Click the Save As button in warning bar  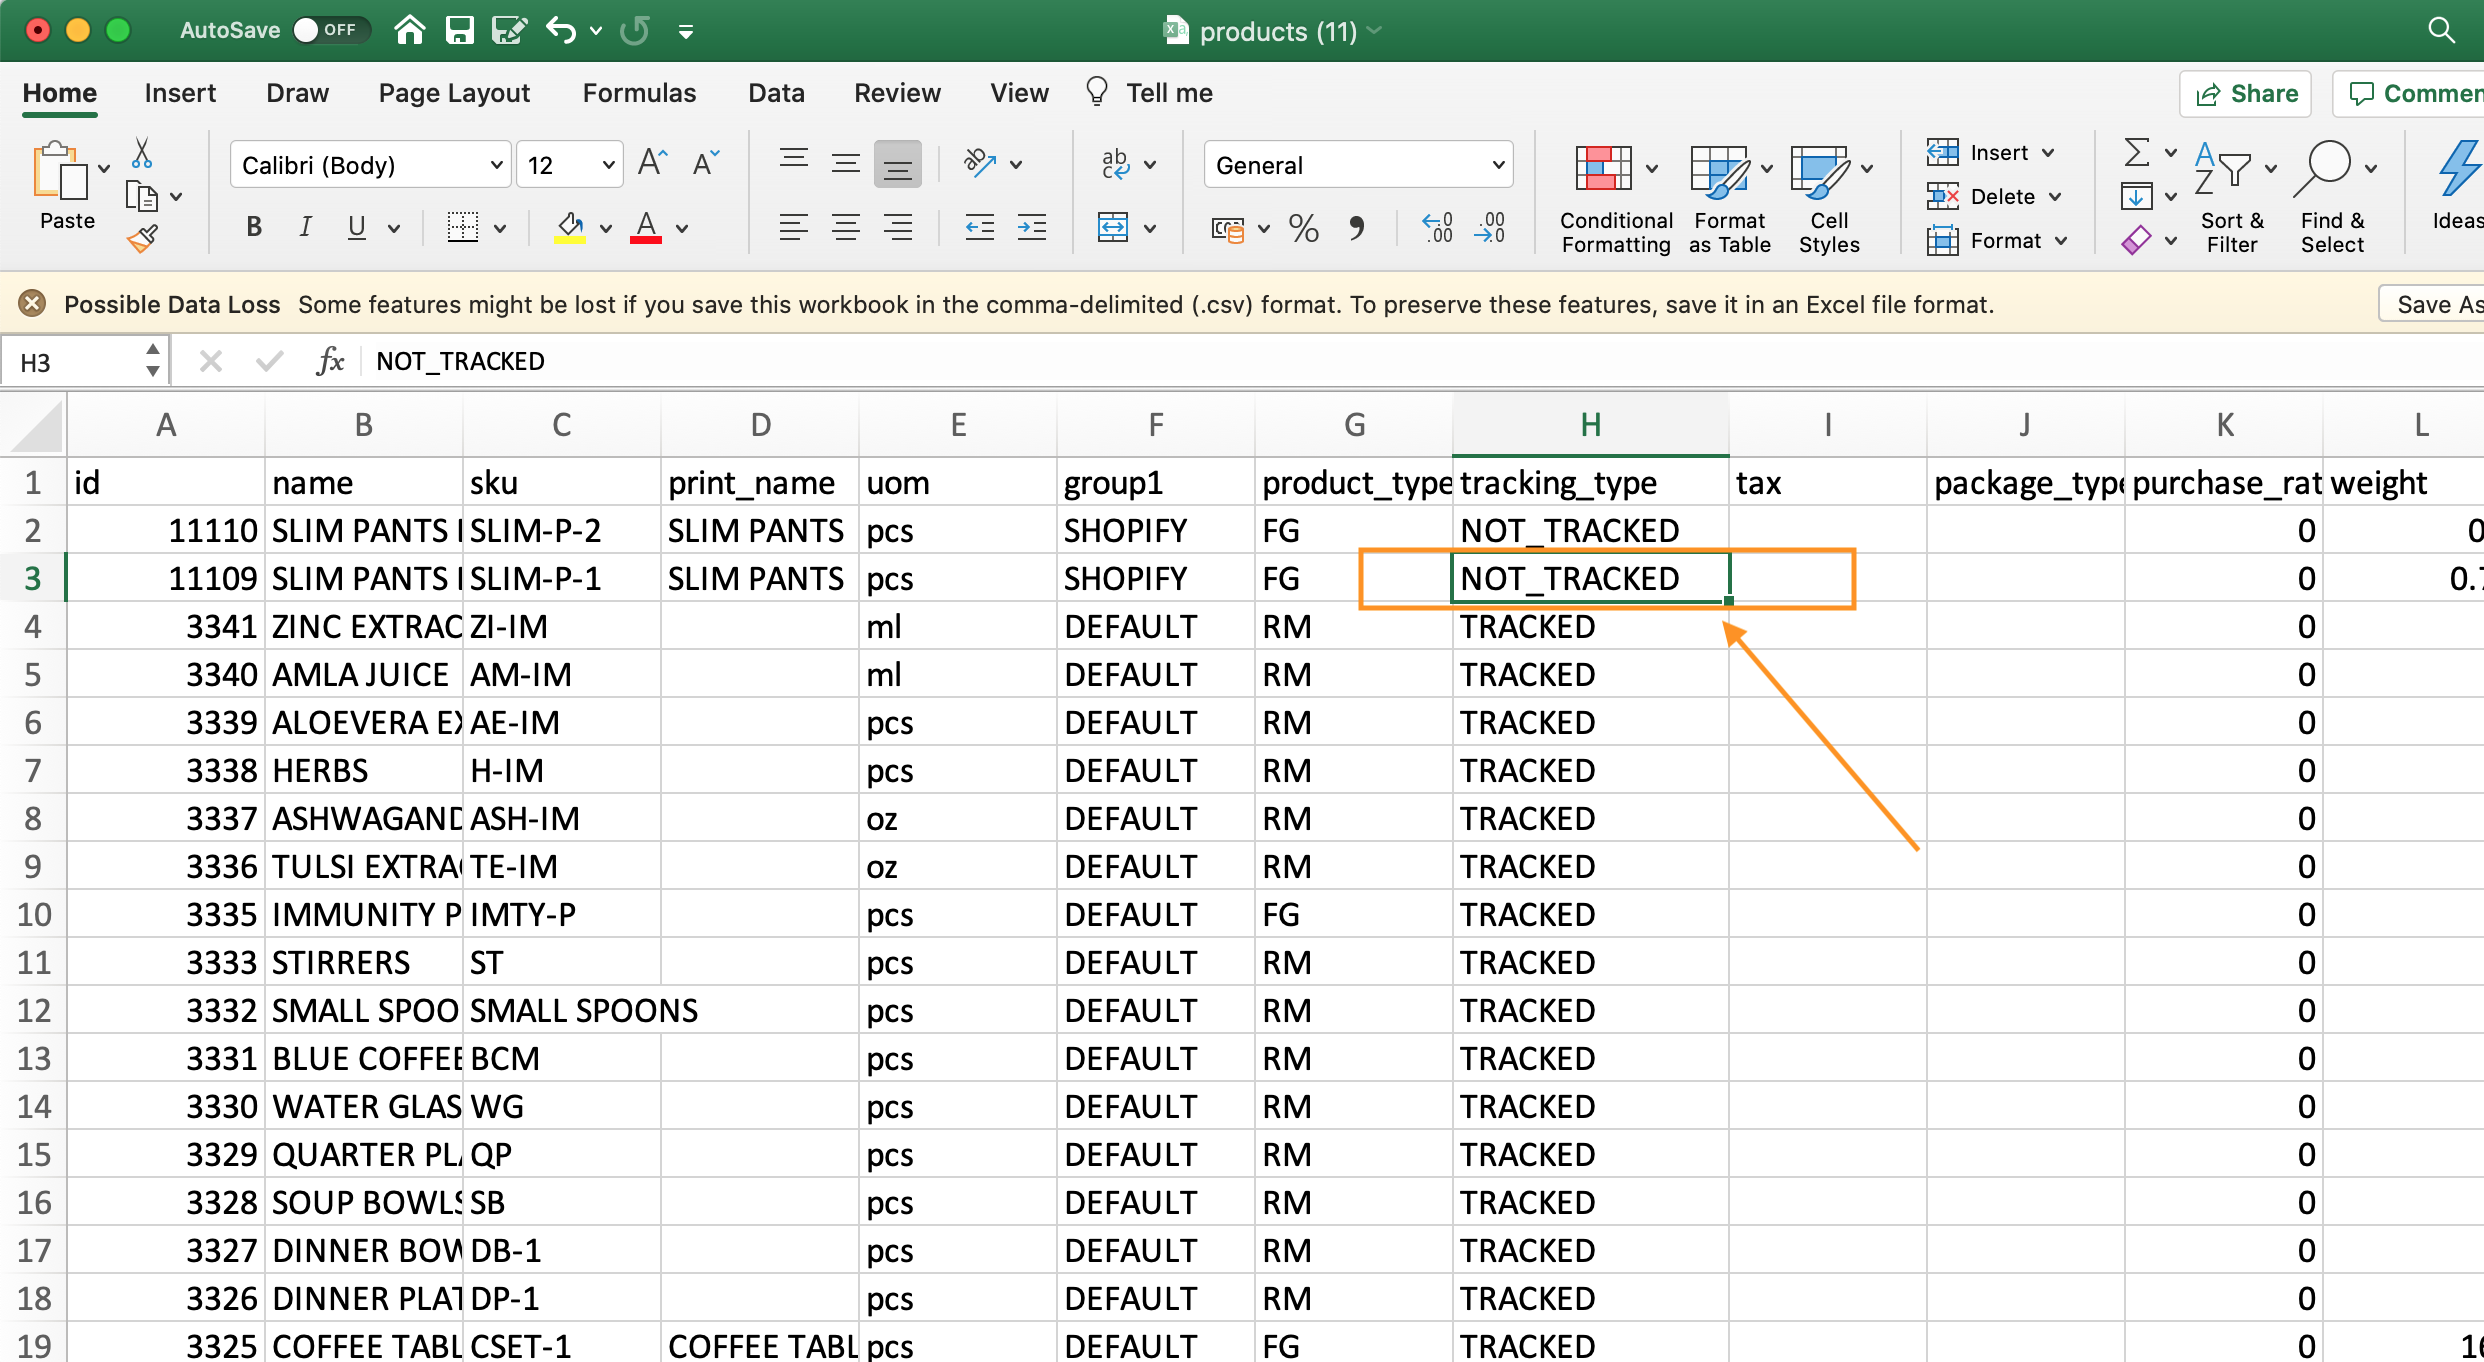(x=2436, y=304)
